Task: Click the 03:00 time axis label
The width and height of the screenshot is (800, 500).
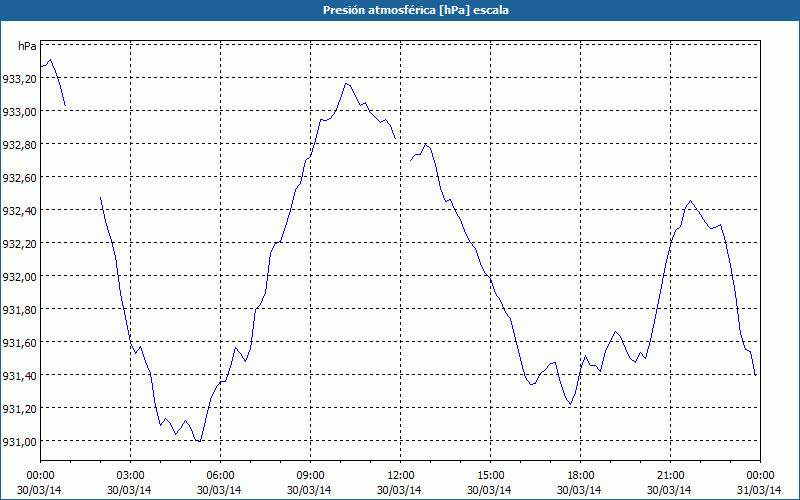Action: point(130,476)
